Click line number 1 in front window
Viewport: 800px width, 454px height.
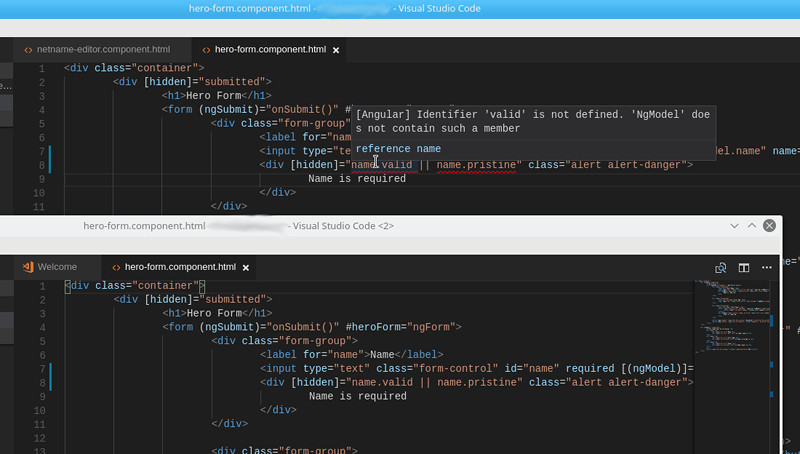(x=42, y=286)
